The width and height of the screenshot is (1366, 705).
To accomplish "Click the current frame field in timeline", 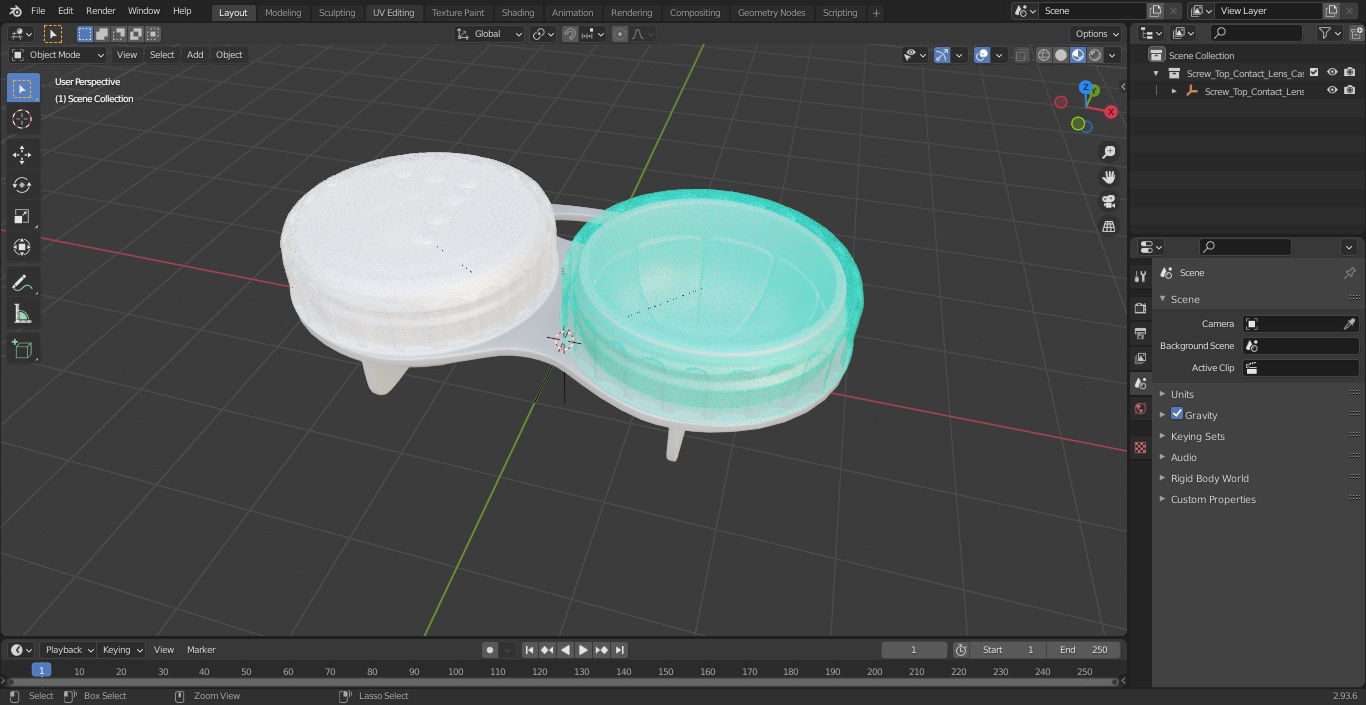I will (x=914, y=650).
